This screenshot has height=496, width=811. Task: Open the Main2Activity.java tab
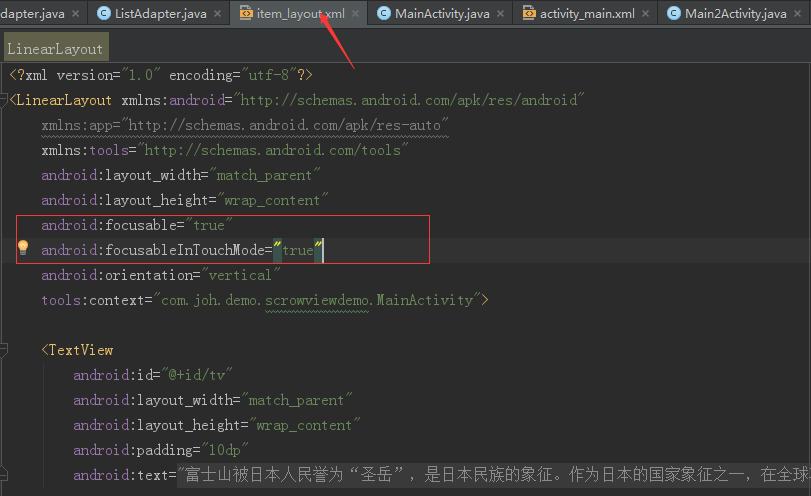(735, 13)
